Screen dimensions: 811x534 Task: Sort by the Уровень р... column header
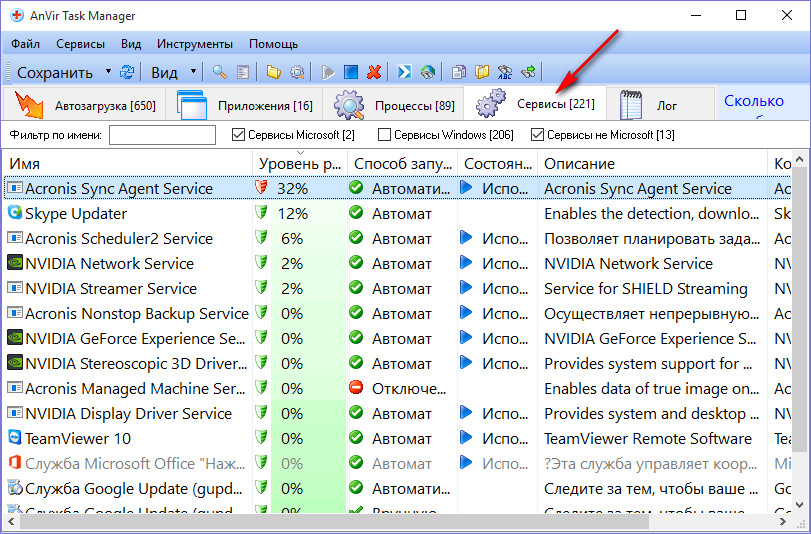300,164
